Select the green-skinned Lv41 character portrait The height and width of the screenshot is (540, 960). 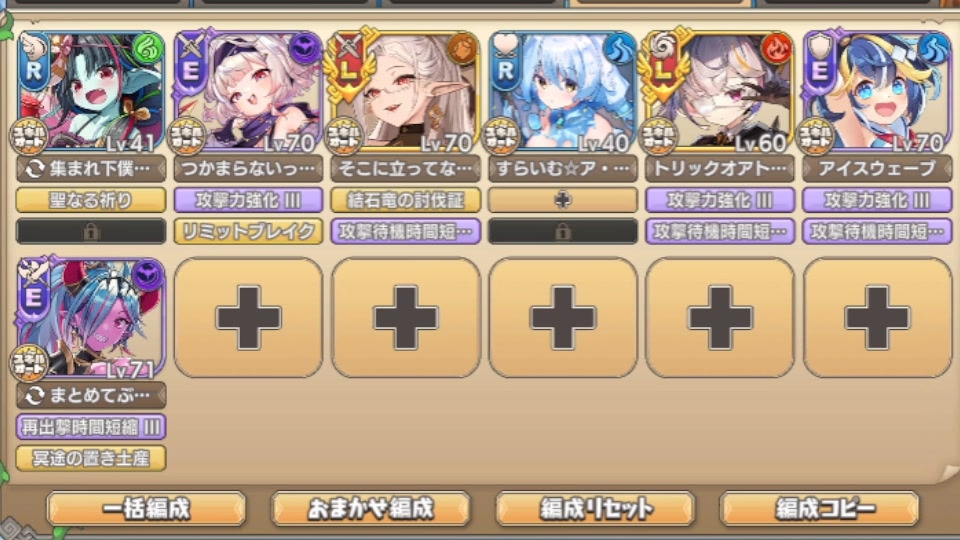click(x=91, y=91)
